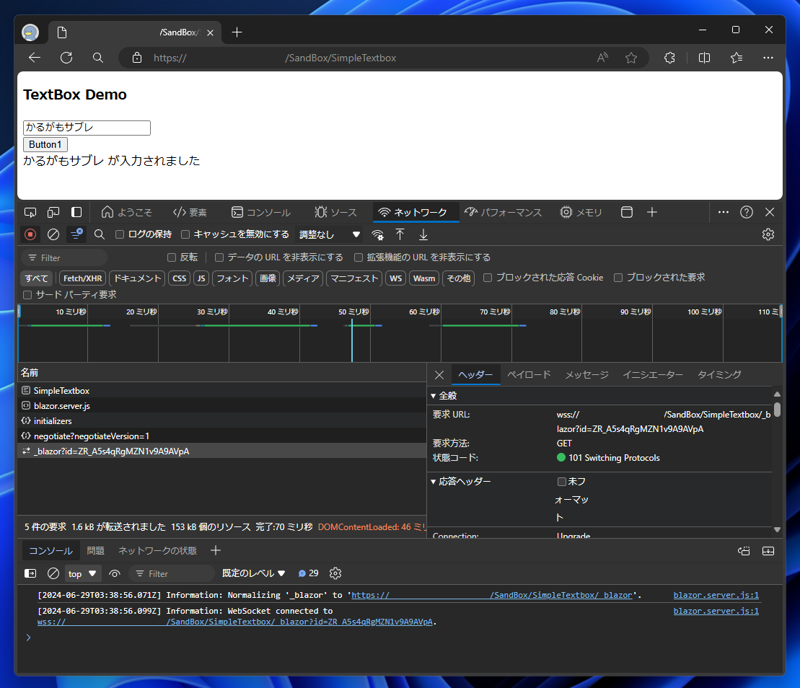800x688 pixels.
Task: Add more DevTools tools with plus icon
Action: [652, 212]
